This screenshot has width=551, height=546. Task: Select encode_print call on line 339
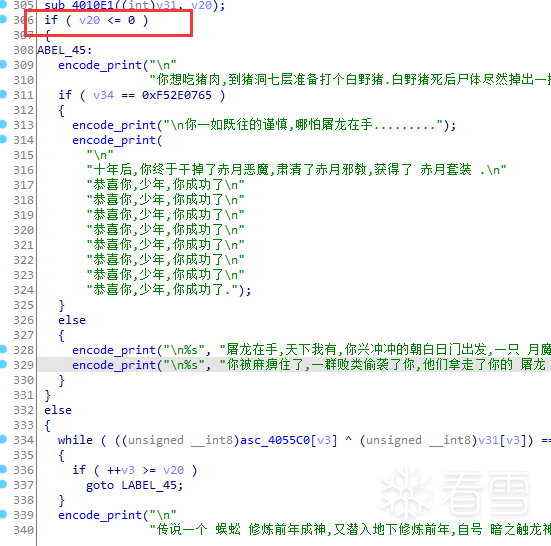[100, 515]
